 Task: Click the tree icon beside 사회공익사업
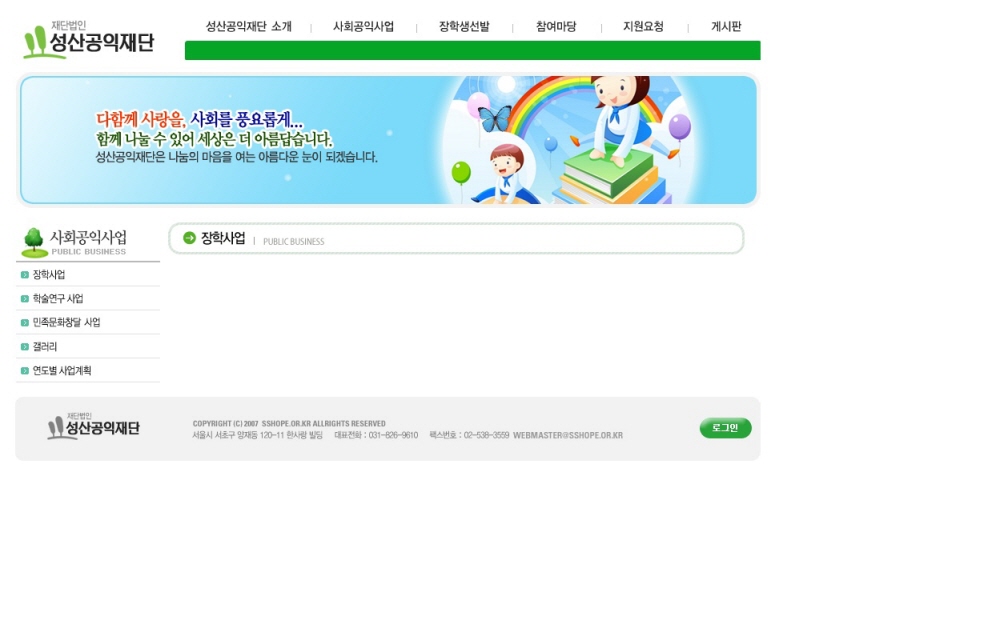coord(34,242)
